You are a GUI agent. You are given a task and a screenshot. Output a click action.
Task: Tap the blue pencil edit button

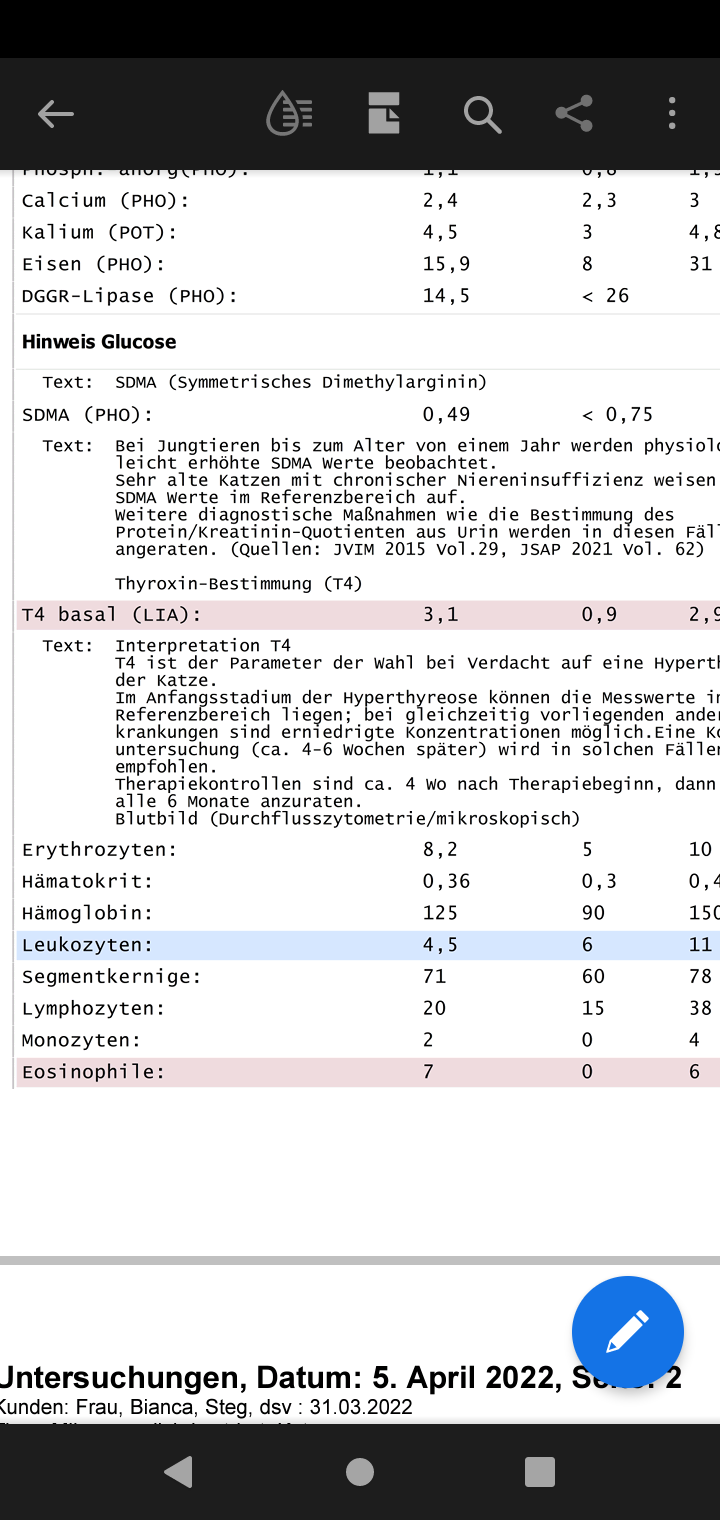[628, 1332]
